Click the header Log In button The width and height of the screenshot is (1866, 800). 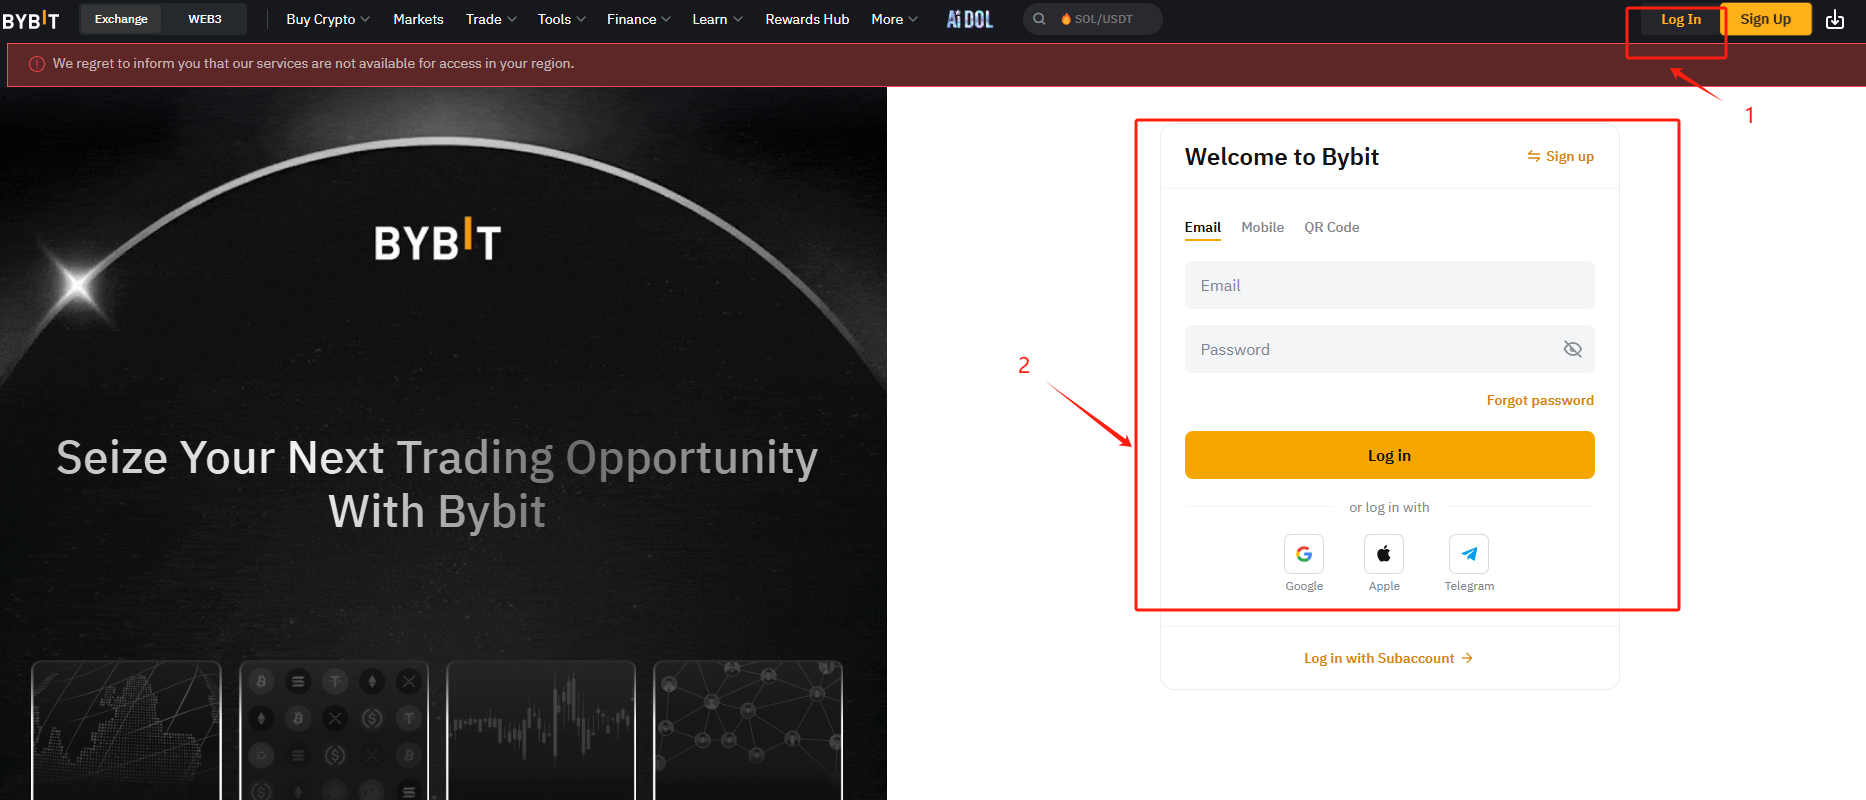point(1681,19)
